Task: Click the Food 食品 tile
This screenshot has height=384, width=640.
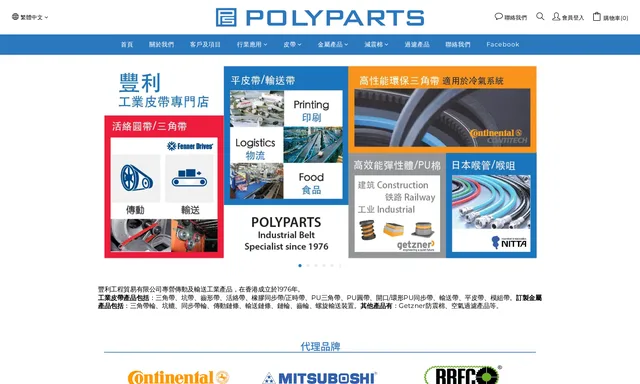Action: (x=312, y=181)
